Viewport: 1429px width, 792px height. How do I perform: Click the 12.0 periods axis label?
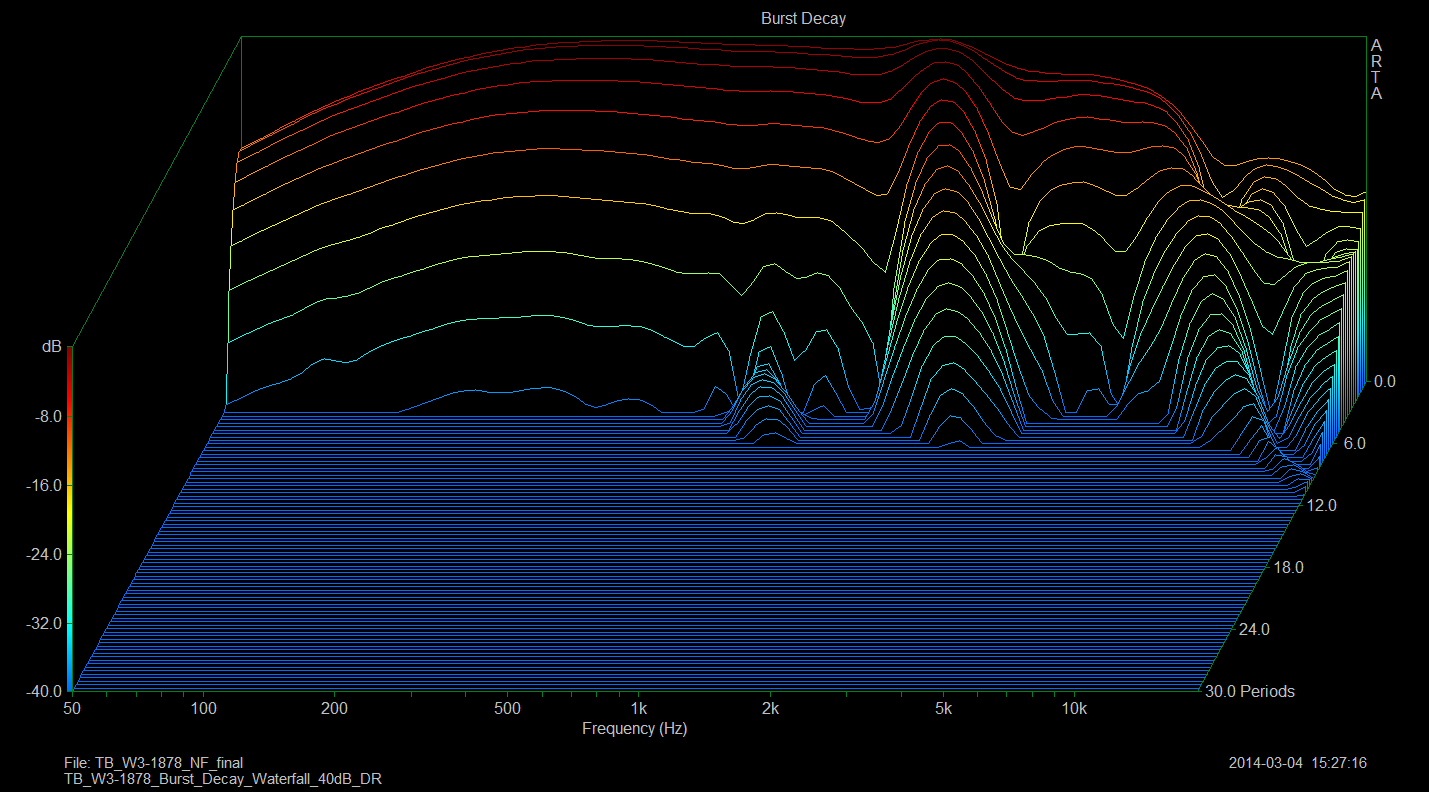(x=1321, y=506)
